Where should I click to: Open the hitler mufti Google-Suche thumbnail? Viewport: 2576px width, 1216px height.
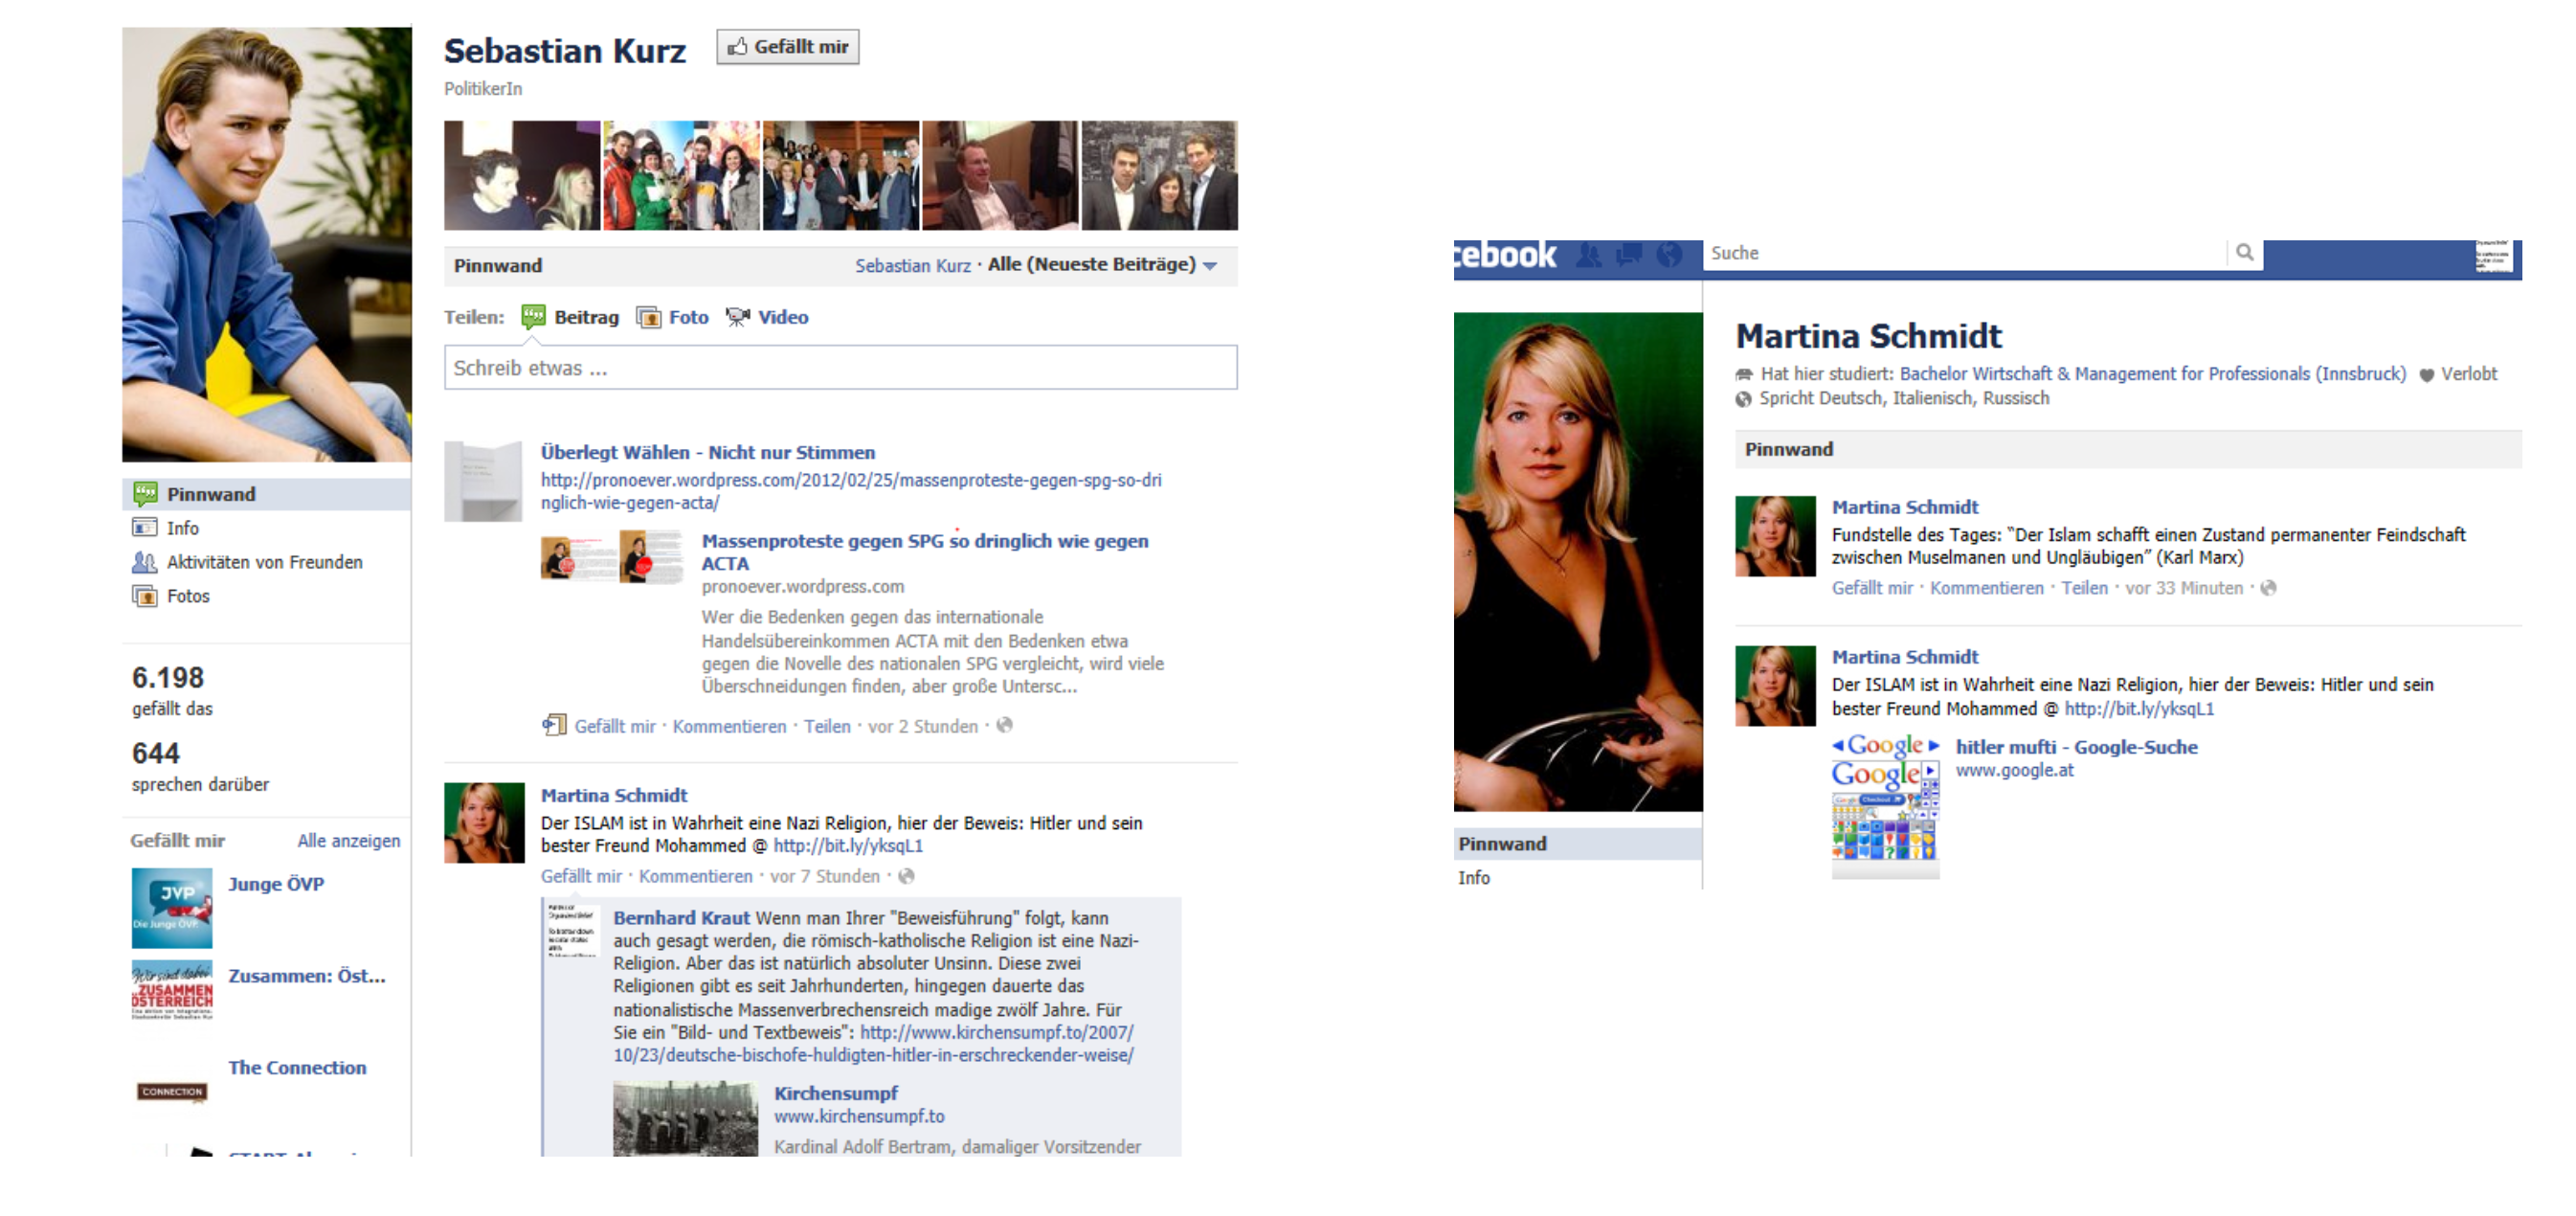pos(1885,808)
